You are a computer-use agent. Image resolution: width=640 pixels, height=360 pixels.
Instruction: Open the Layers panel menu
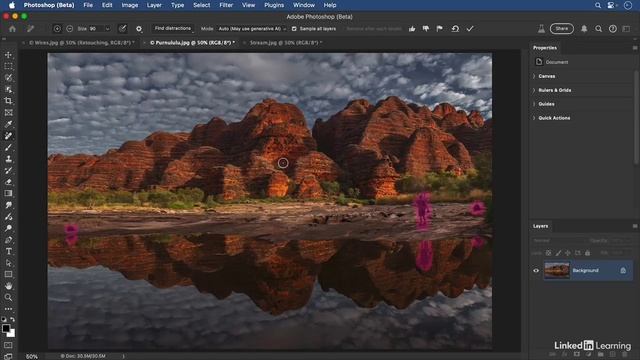point(635,226)
